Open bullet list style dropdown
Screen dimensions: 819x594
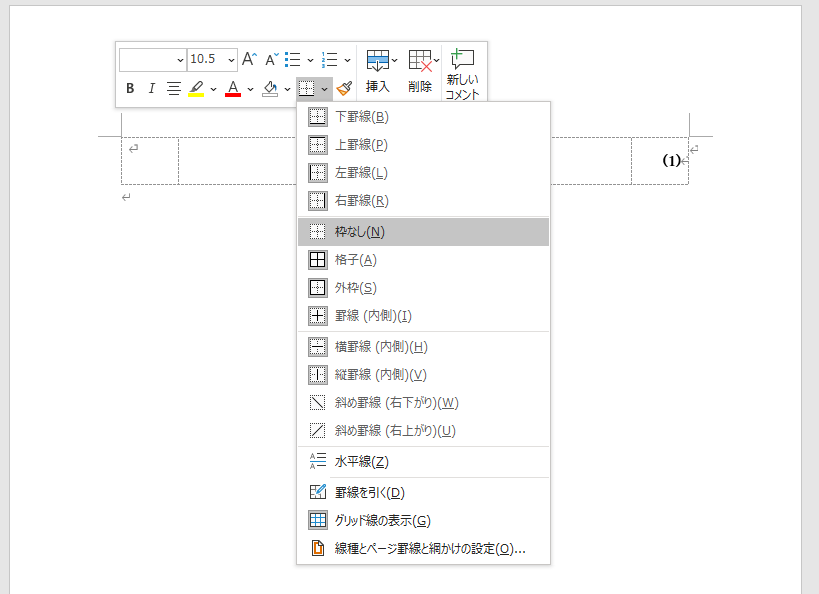tap(310, 60)
